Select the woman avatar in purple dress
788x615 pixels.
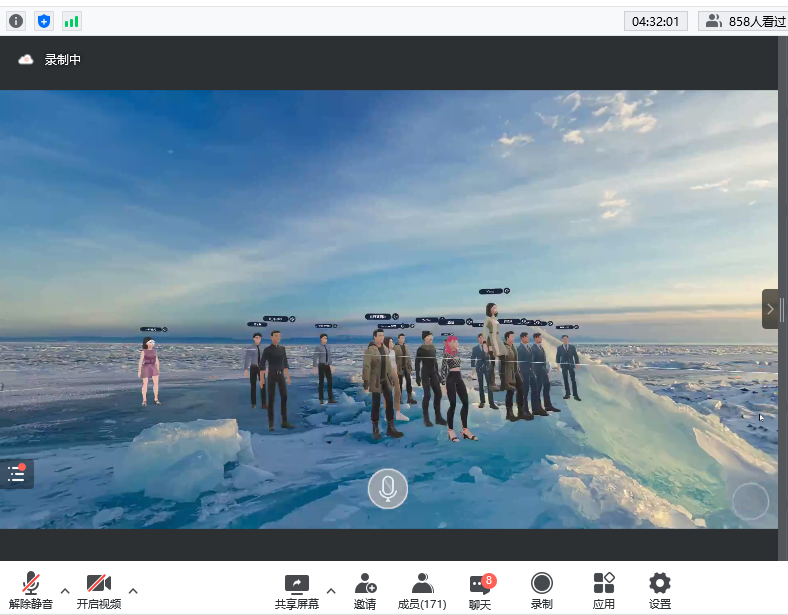[149, 371]
